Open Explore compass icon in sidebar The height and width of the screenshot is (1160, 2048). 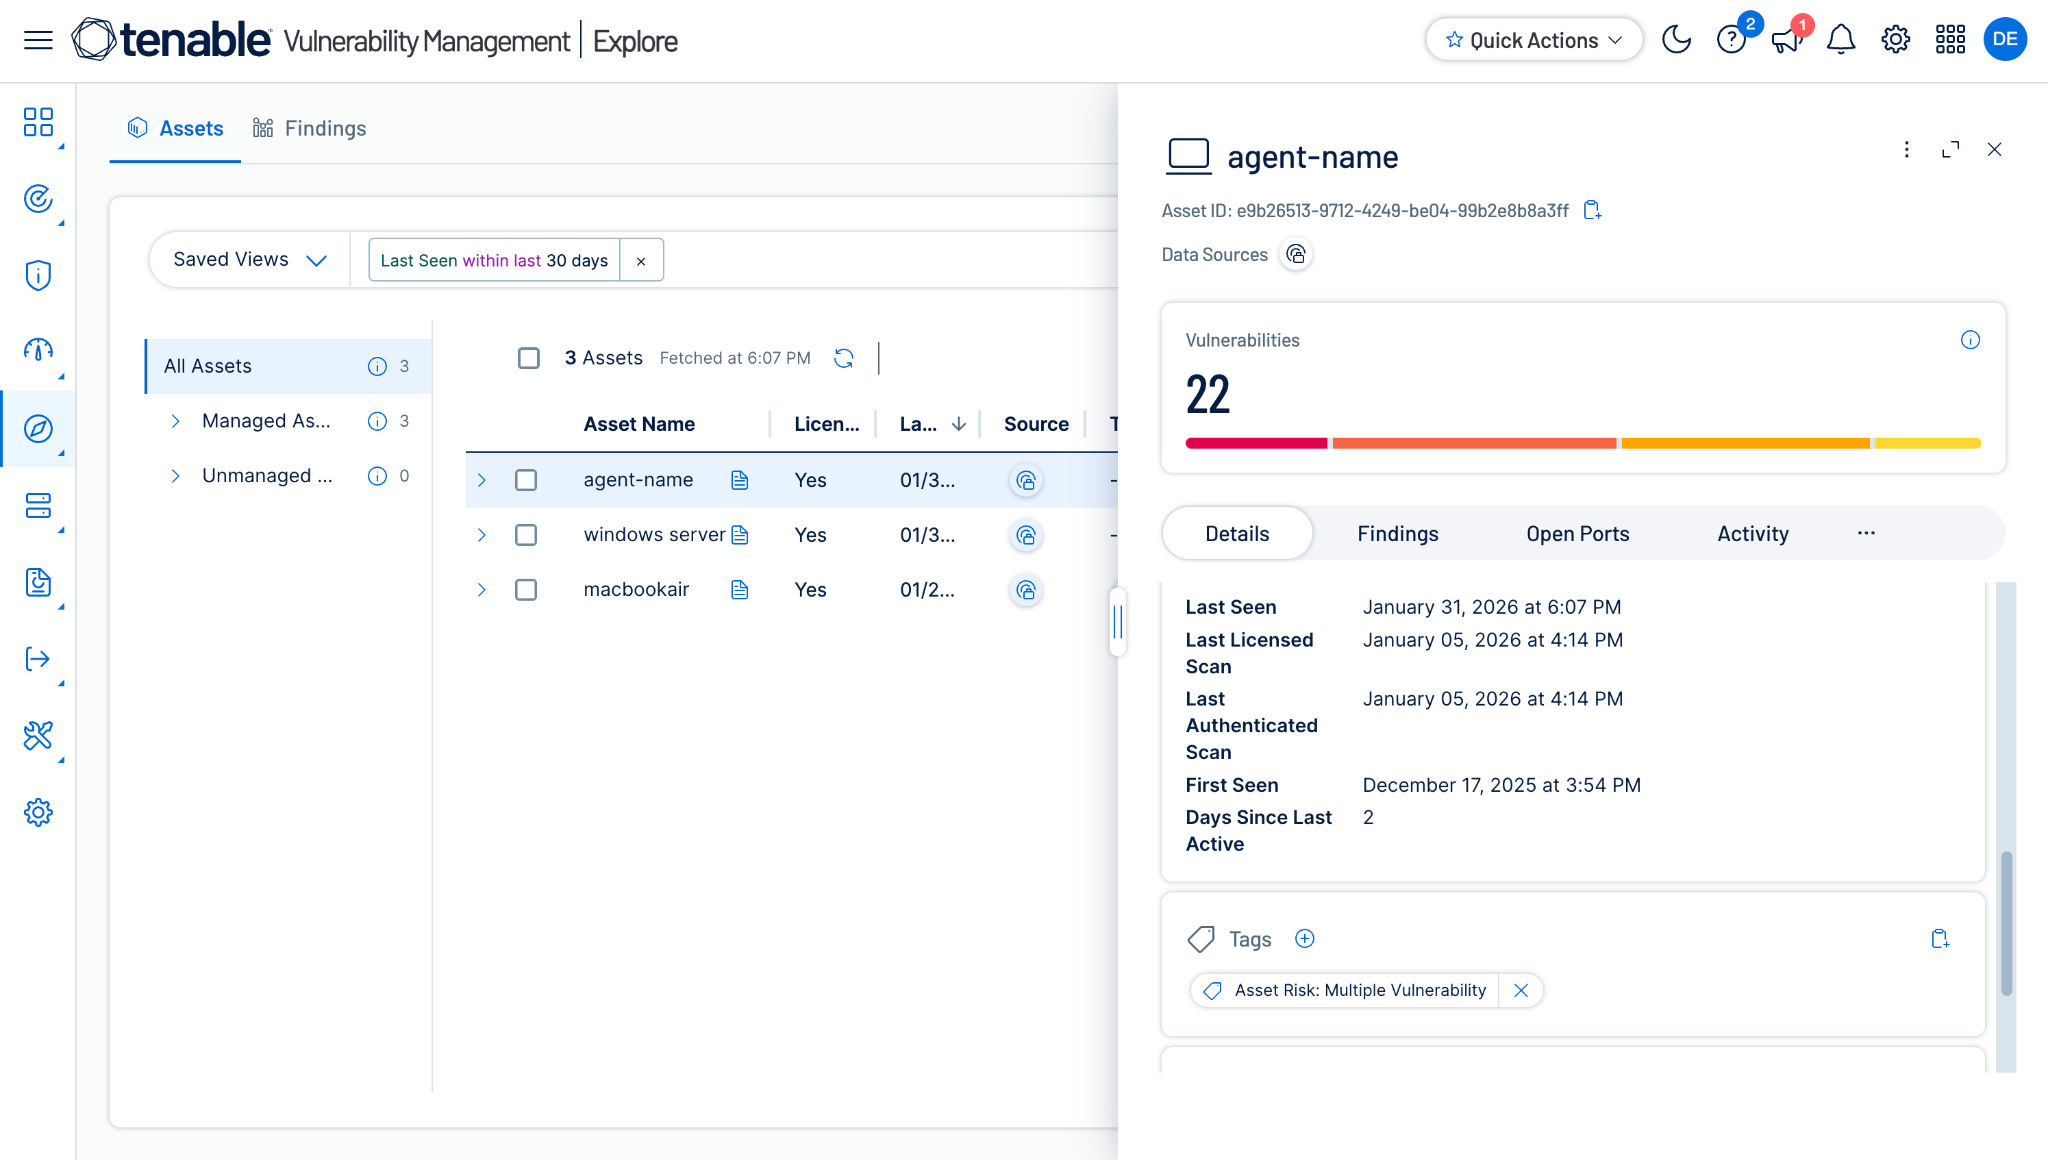[x=38, y=429]
